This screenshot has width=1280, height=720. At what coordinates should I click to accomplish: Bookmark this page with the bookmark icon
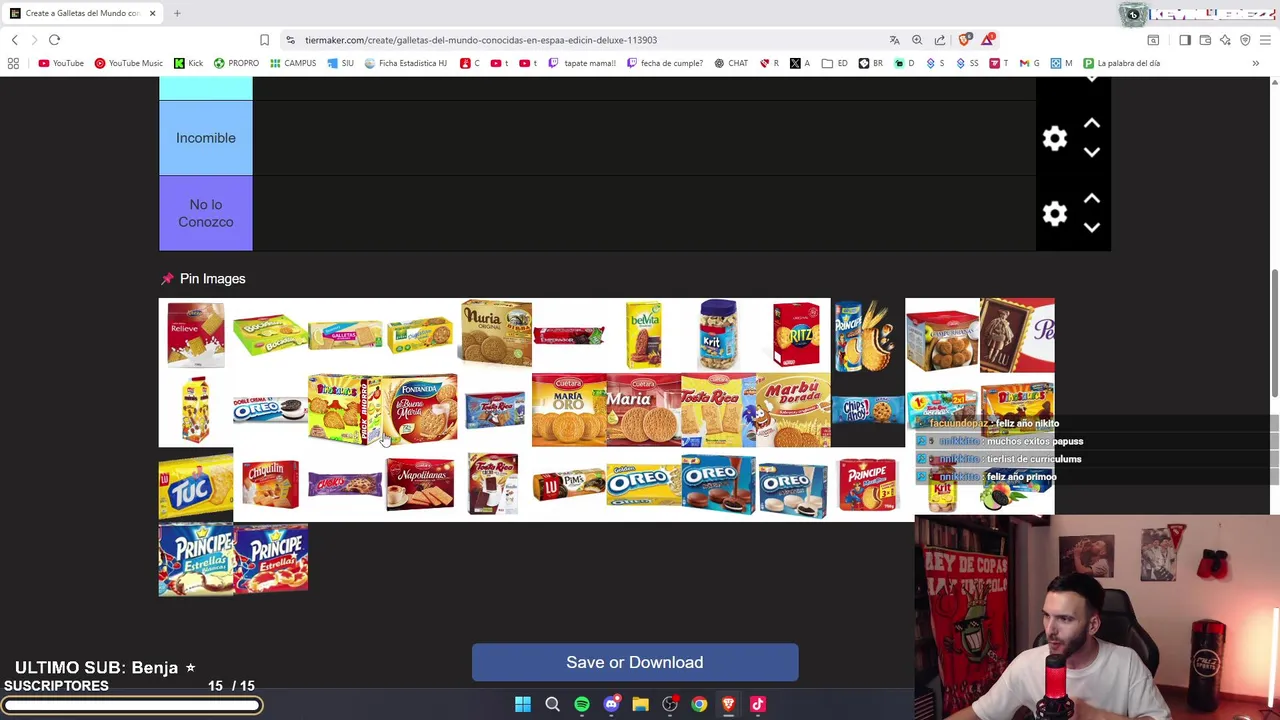[x=264, y=40]
